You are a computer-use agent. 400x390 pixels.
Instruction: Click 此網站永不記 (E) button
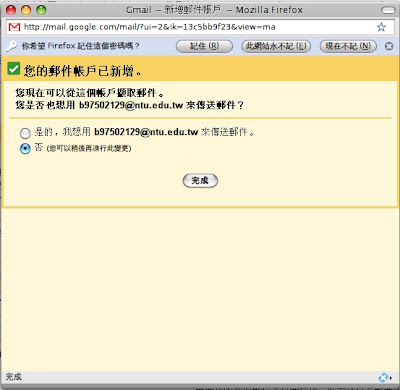276,46
